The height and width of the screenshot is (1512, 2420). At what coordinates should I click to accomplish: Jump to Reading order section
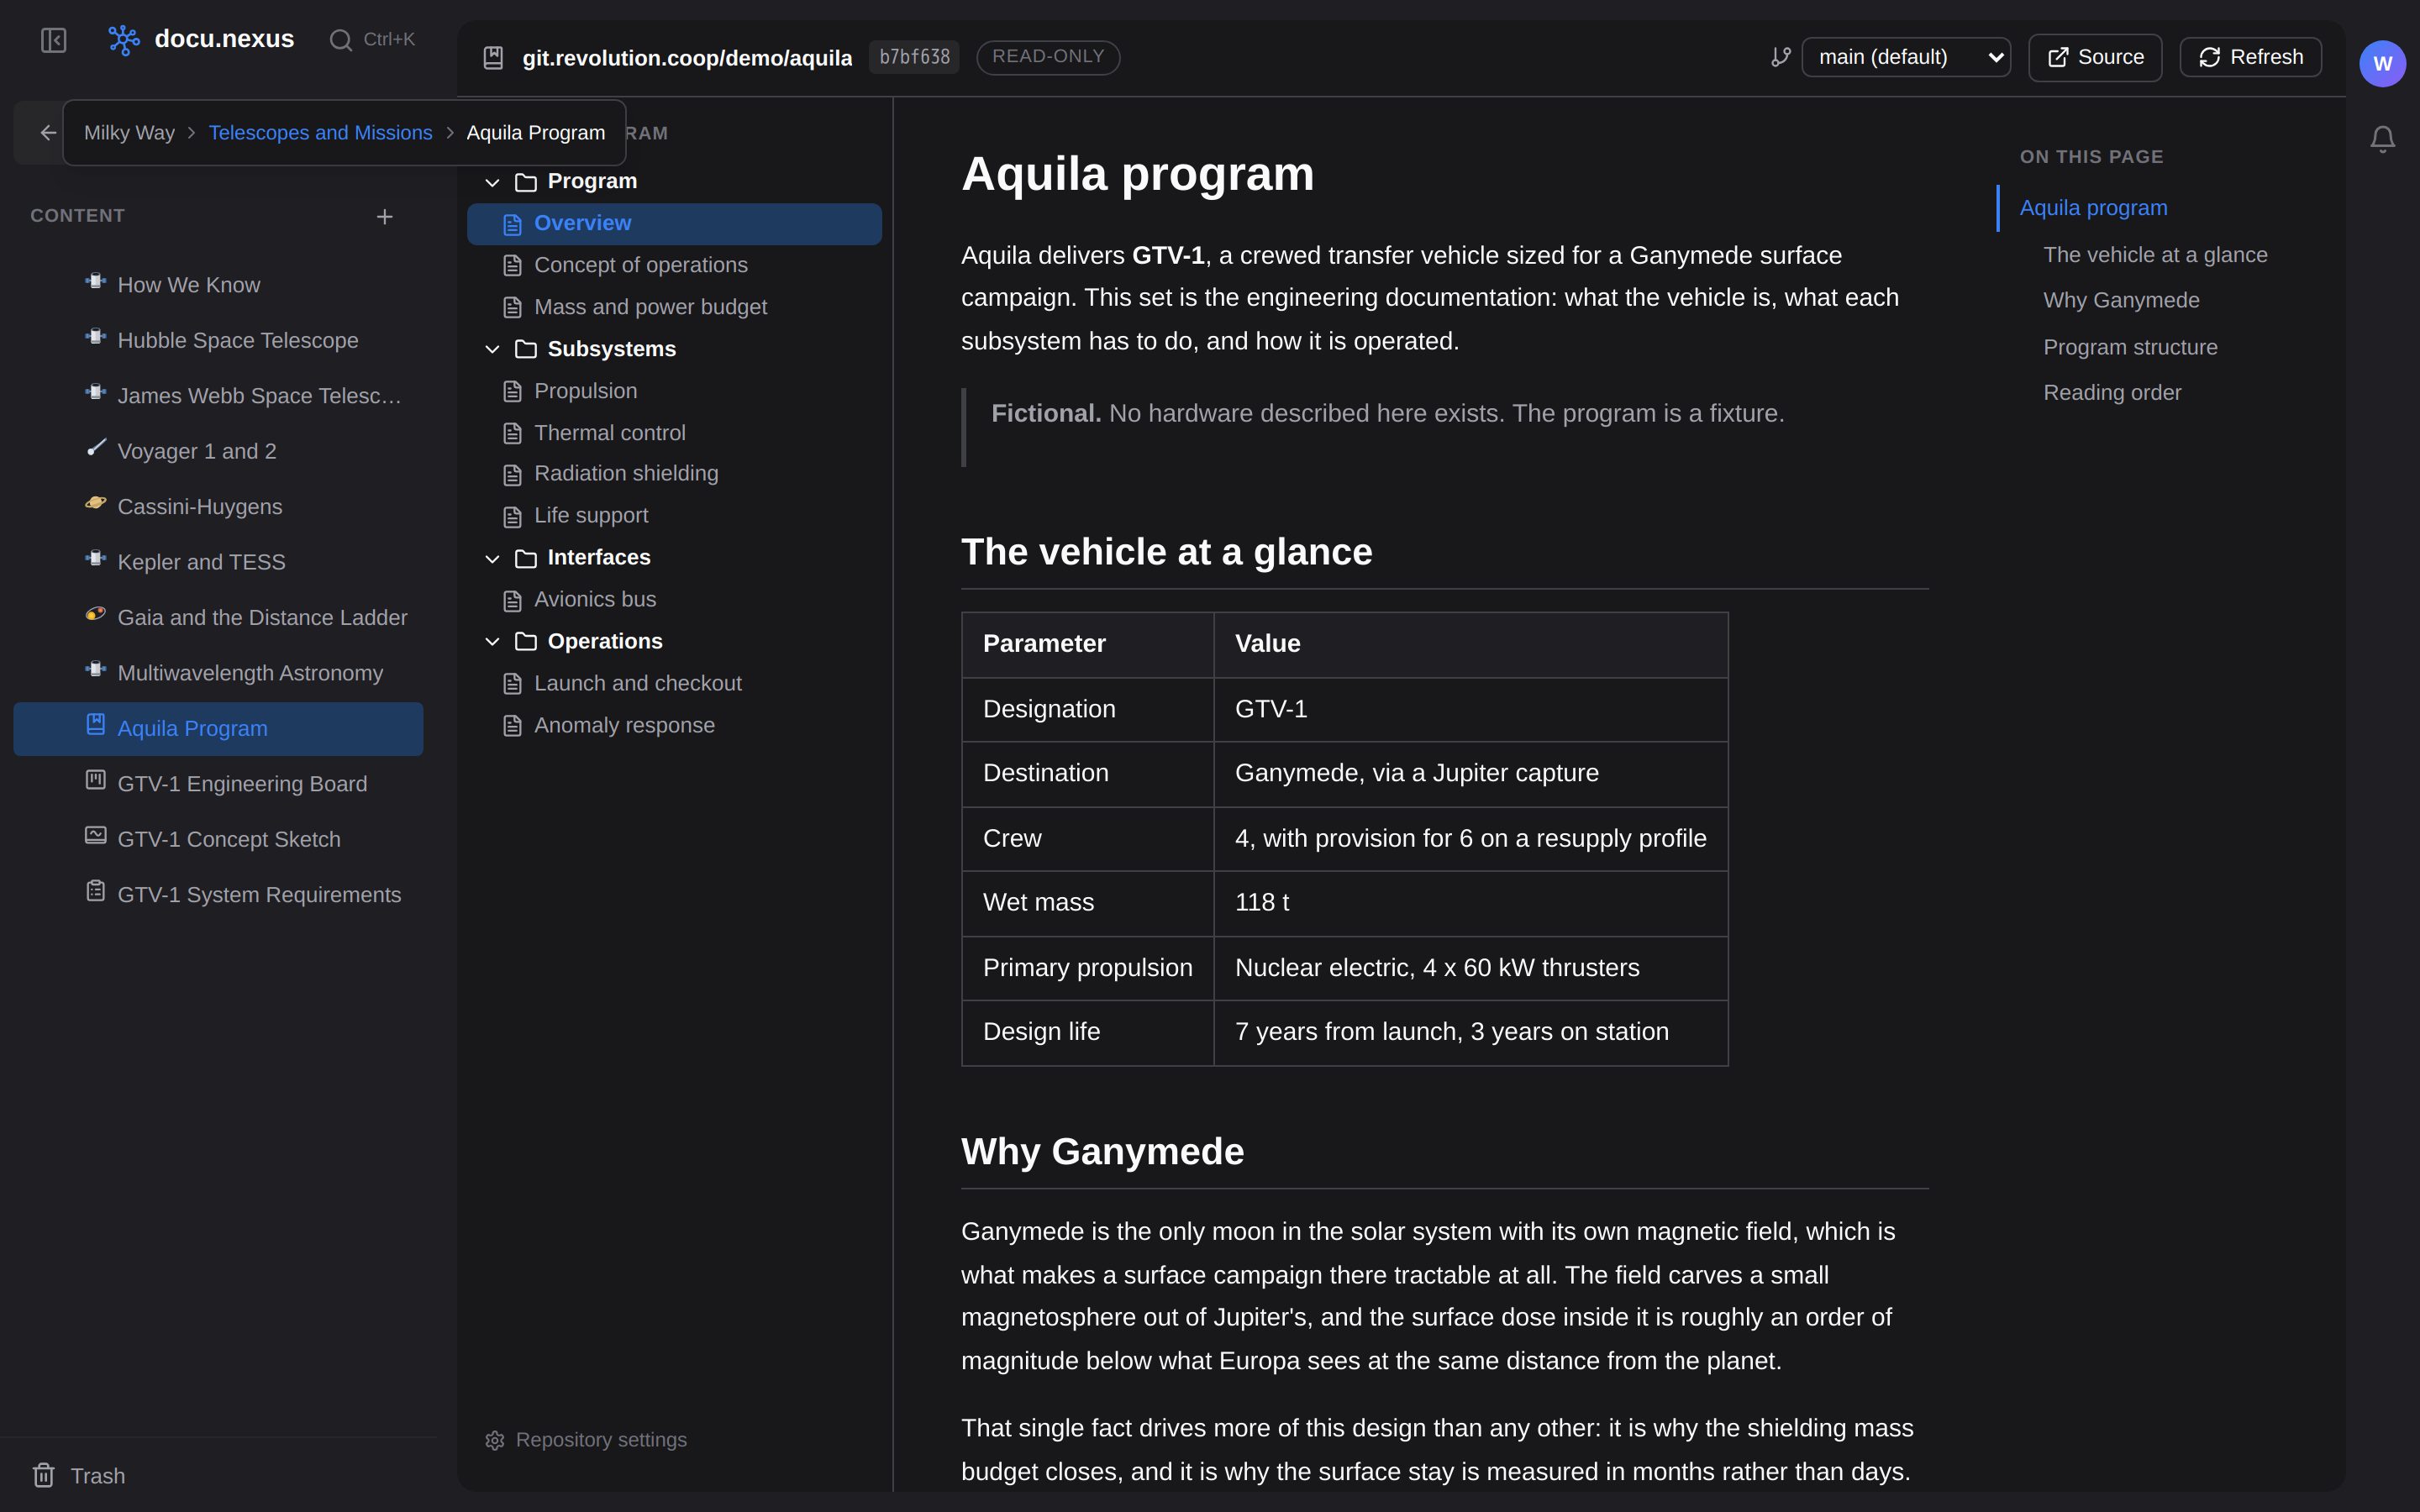coord(2112,393)
